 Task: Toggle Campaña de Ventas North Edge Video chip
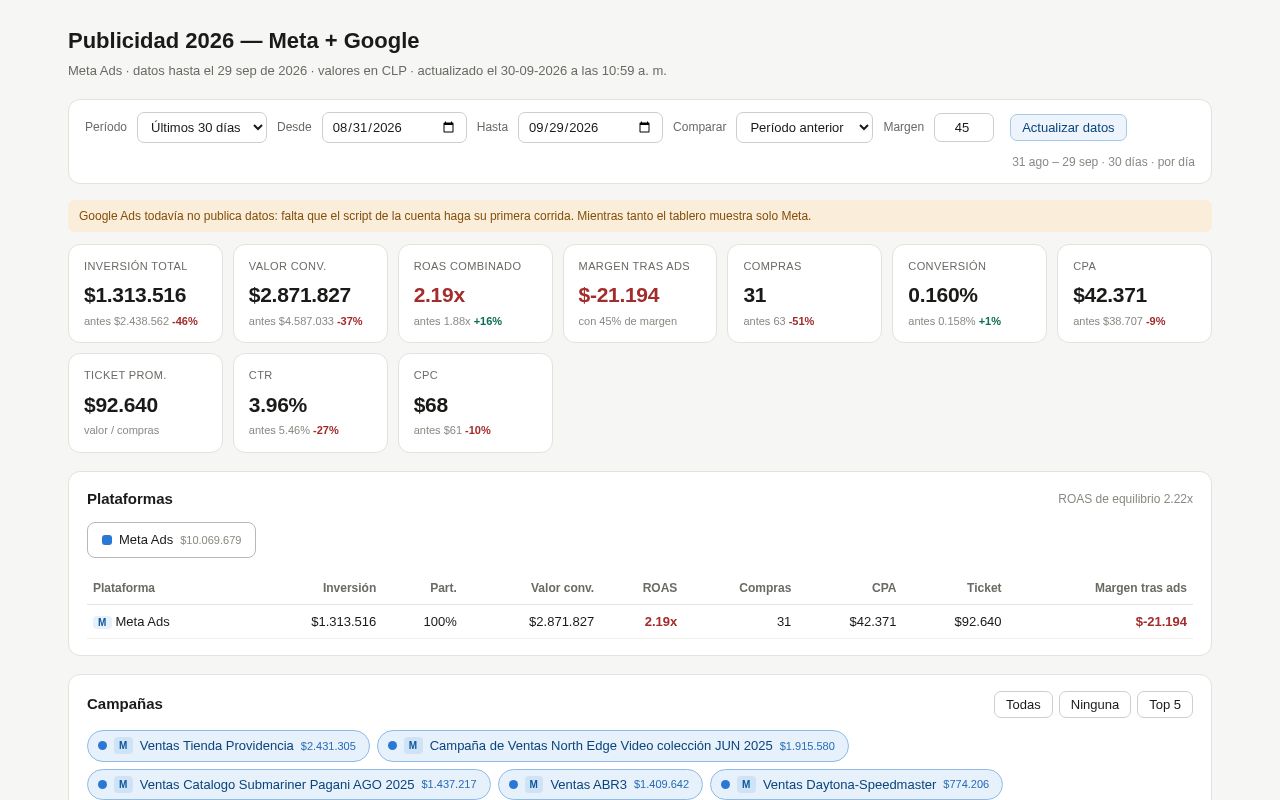(x=612, y=746)
